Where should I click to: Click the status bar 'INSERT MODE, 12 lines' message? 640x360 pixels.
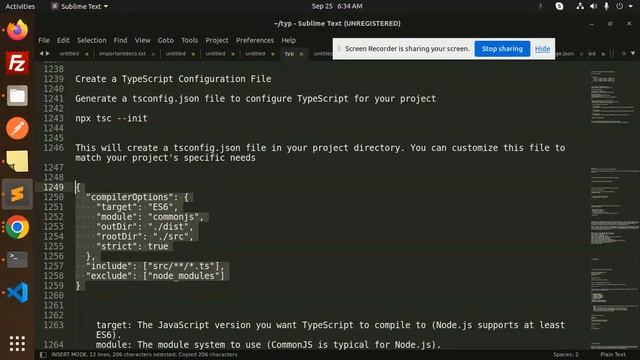click(144, 355)
